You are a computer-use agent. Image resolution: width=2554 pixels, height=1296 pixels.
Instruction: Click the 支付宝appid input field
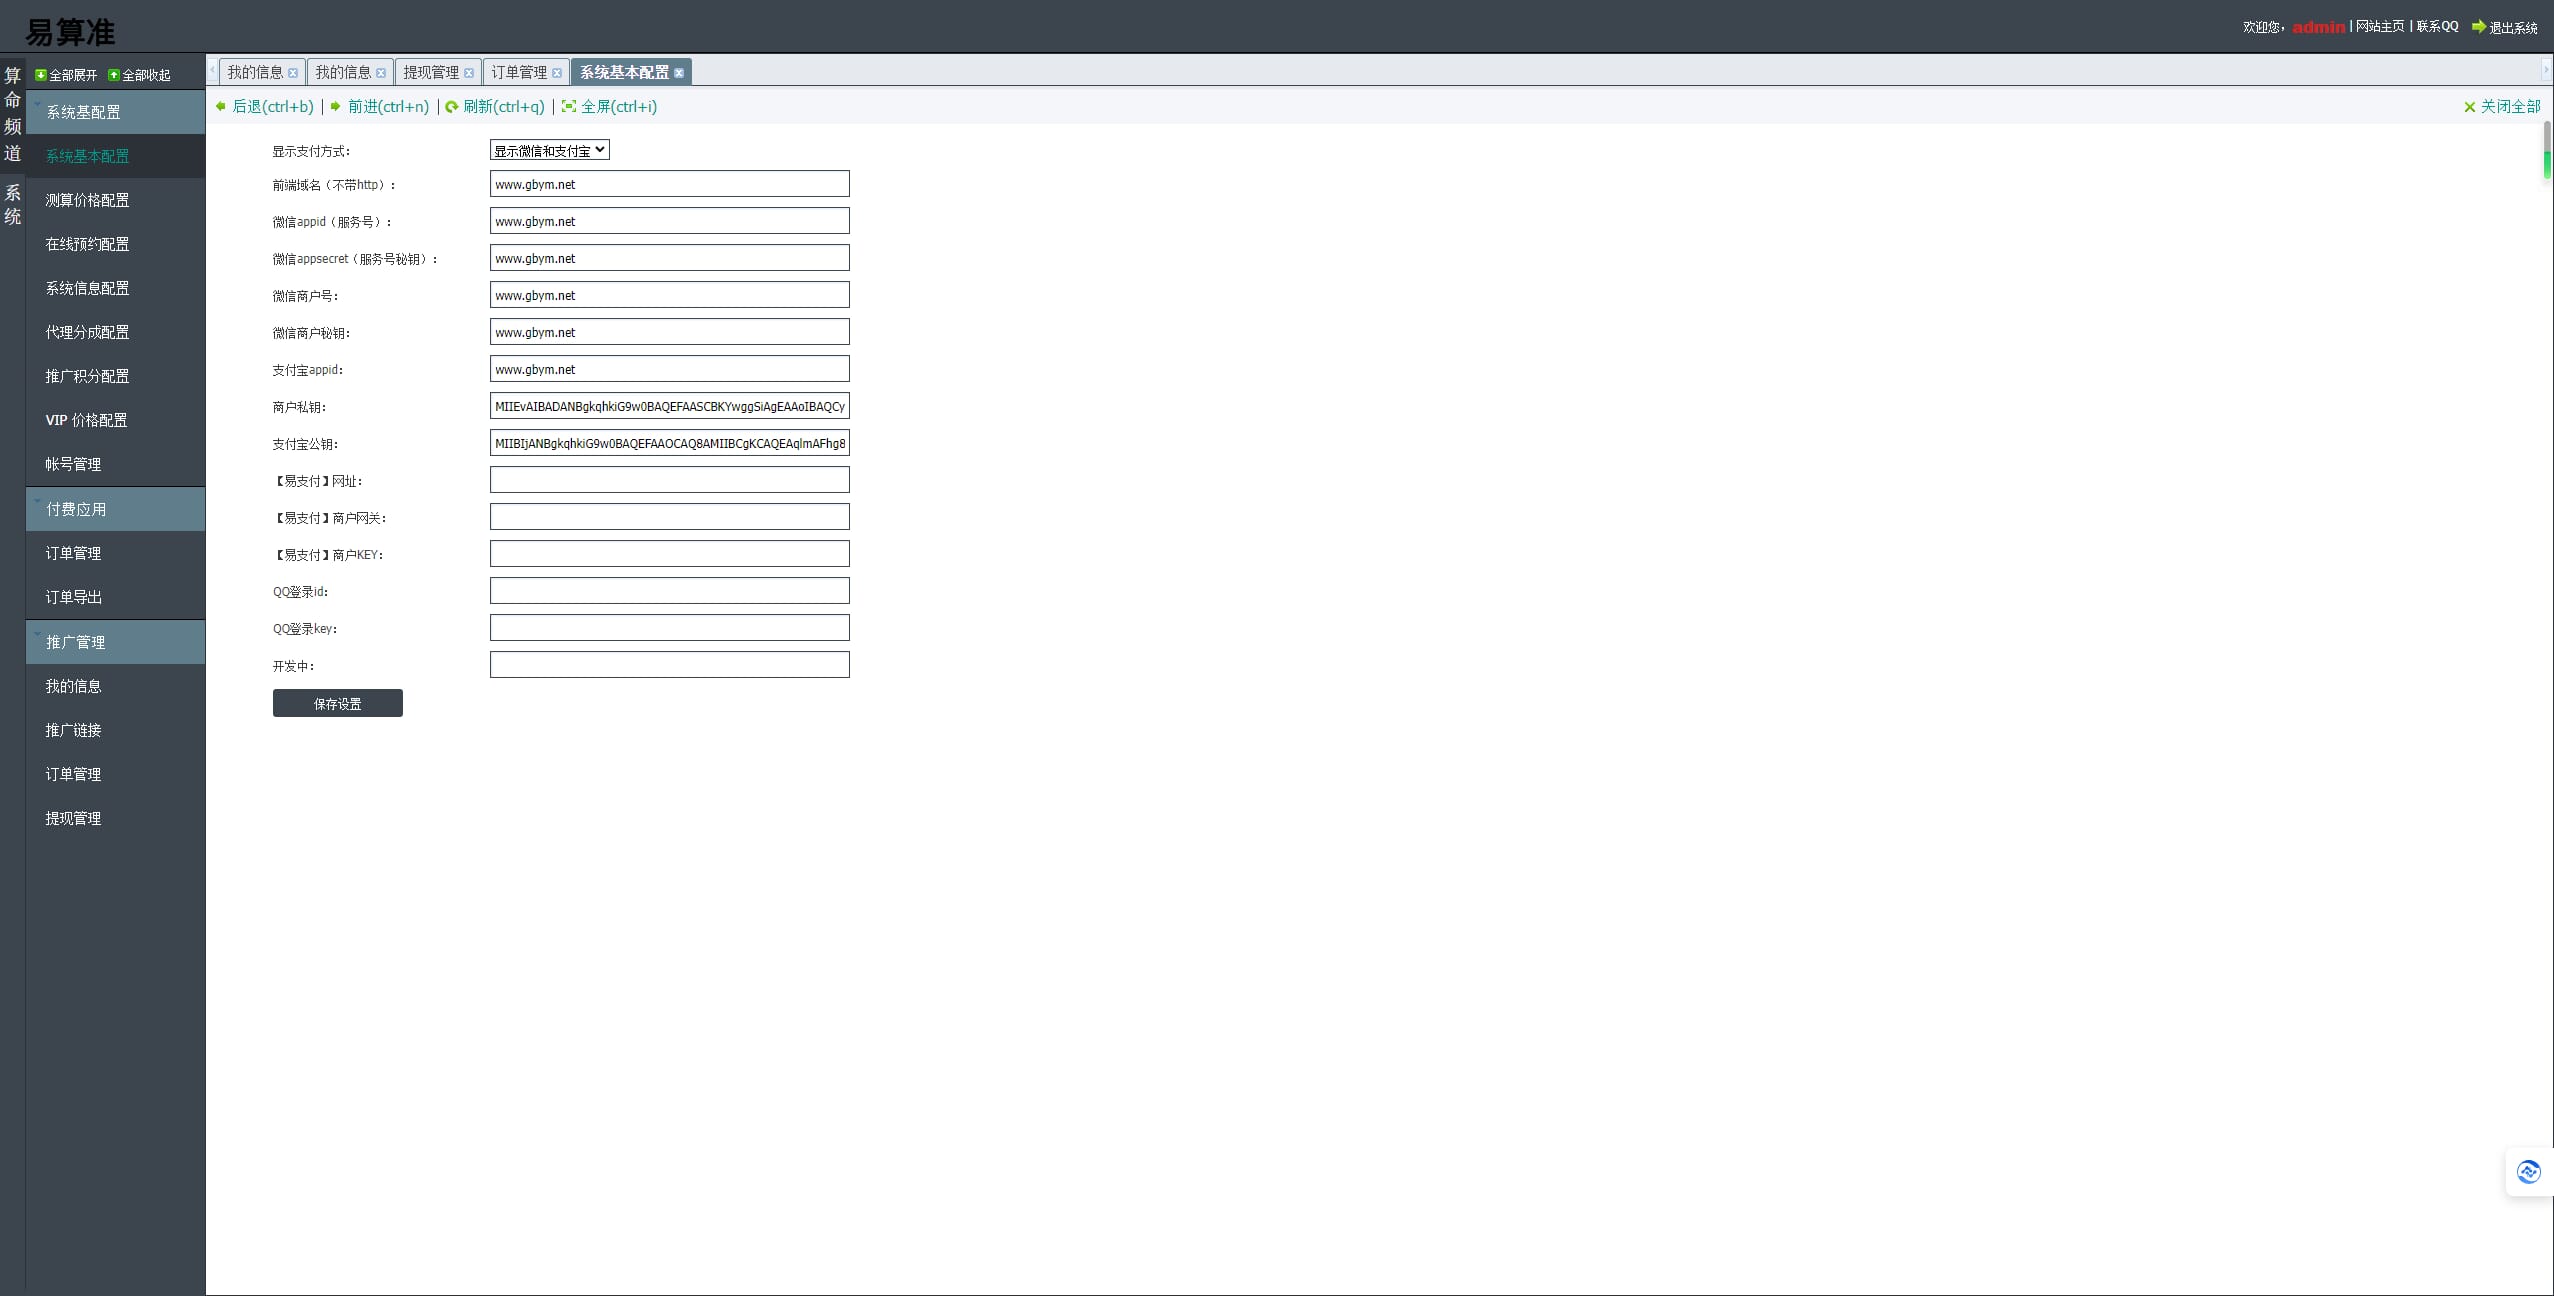[x=670, y=369]
